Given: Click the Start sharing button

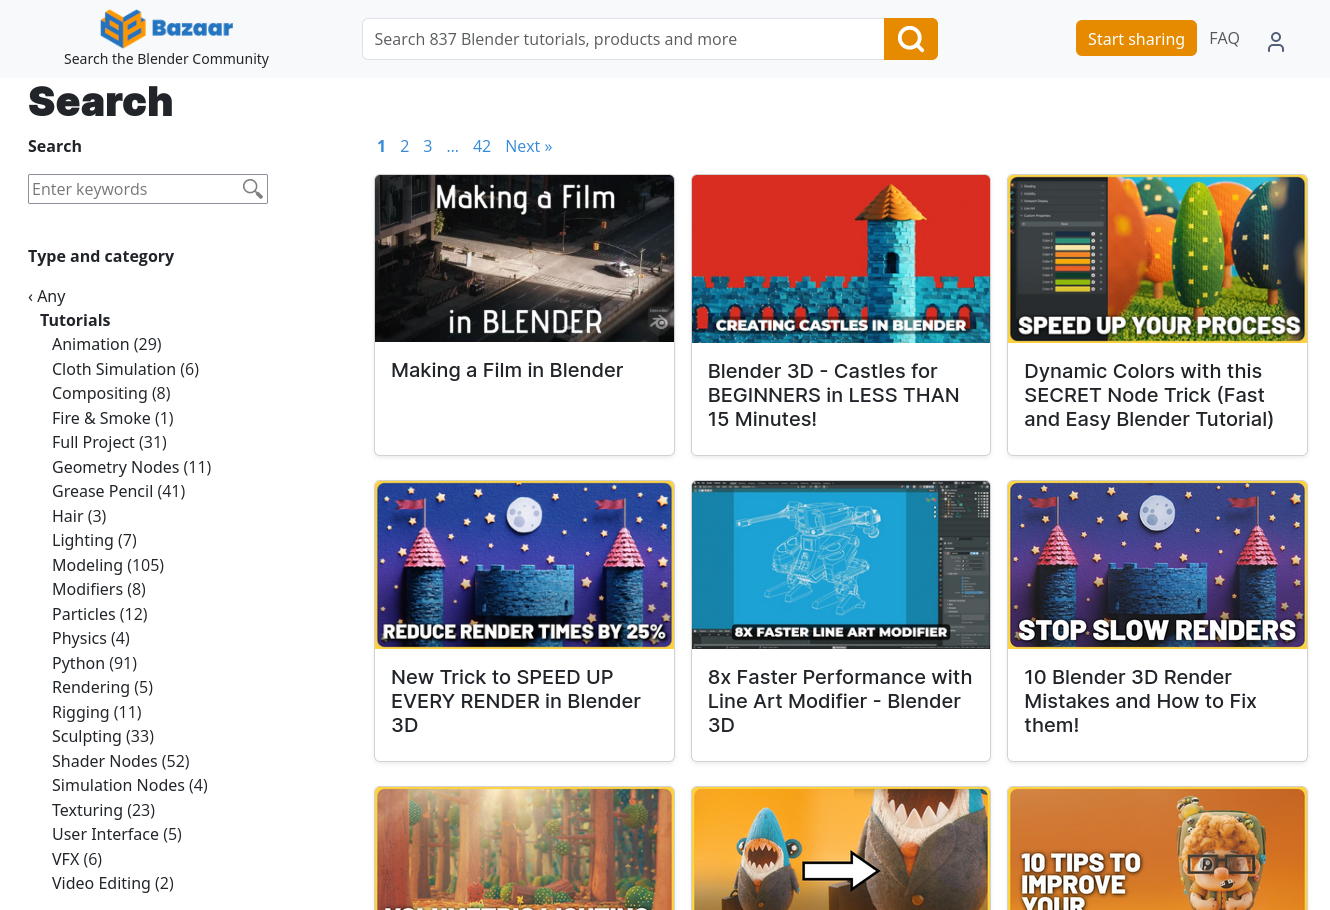Looking at the screenshot, I should point(1136,38).
